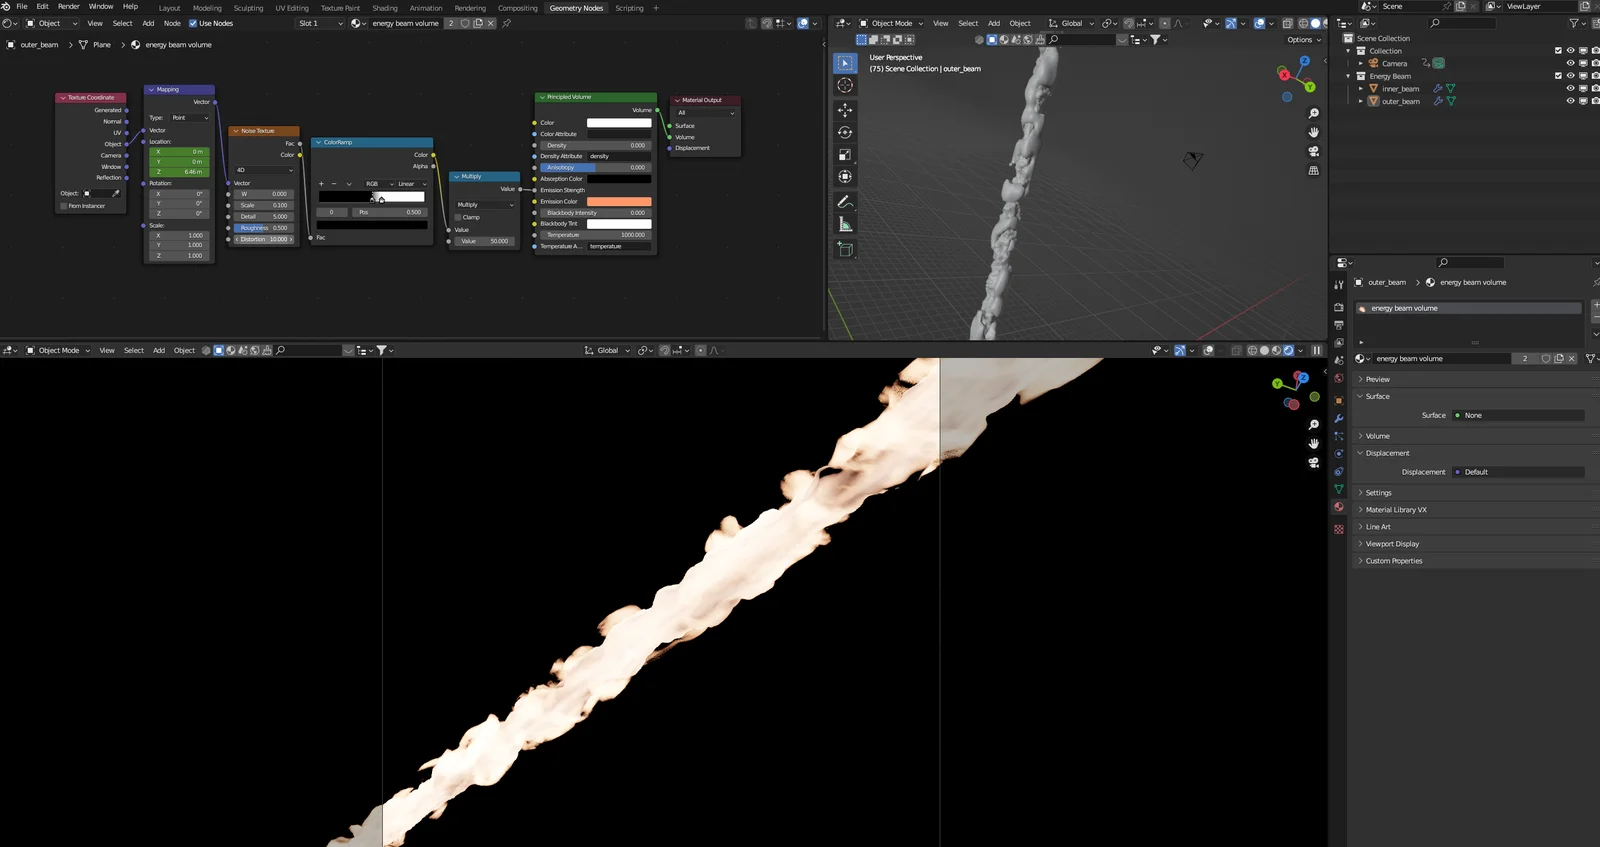The width and height of the screenshot is (1600, 847).
Task: Activate the Cursor tool
Action: (845, 86)
